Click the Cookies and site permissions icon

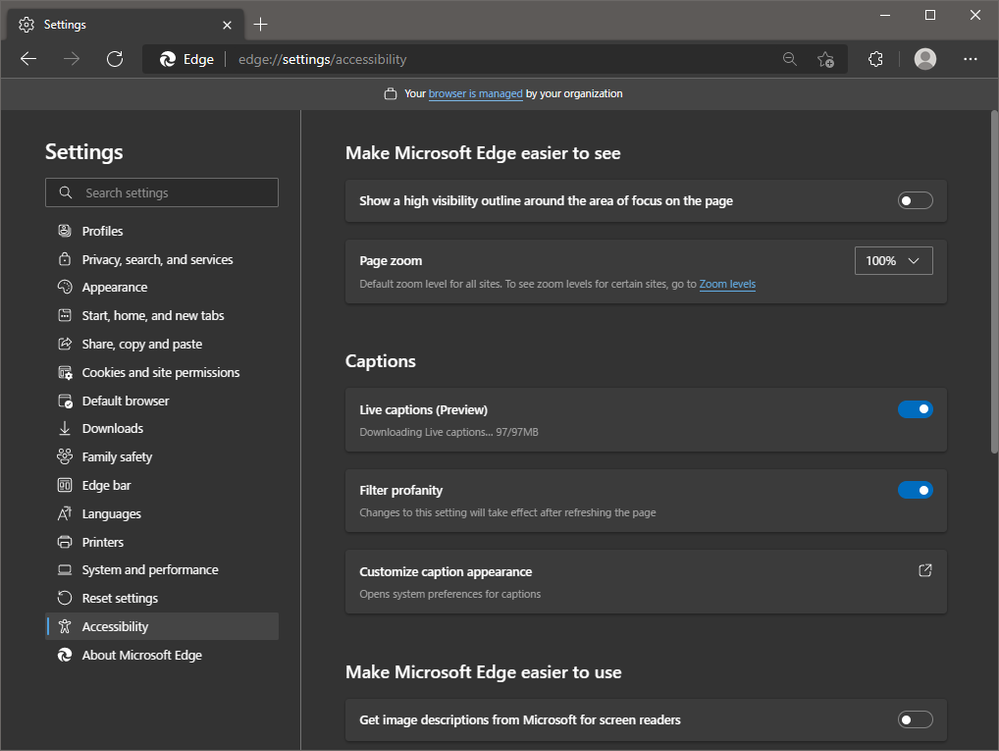pyautogui.click(x=65, y=373)
